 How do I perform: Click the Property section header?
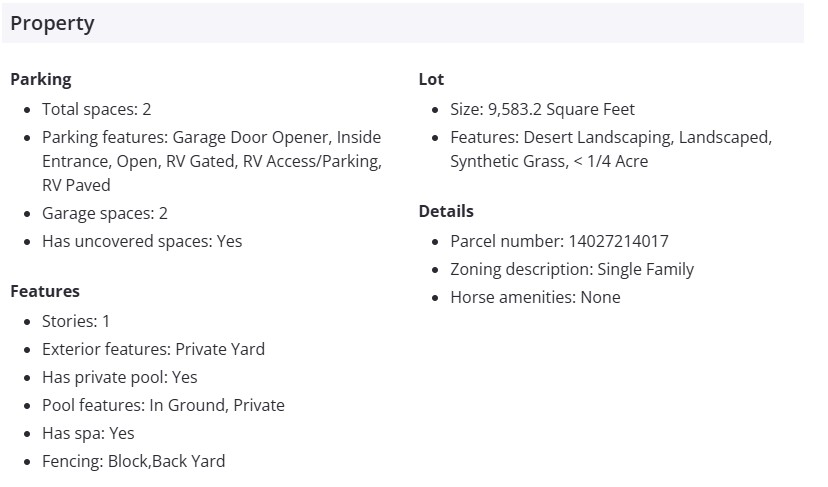(x=52, y=23)
